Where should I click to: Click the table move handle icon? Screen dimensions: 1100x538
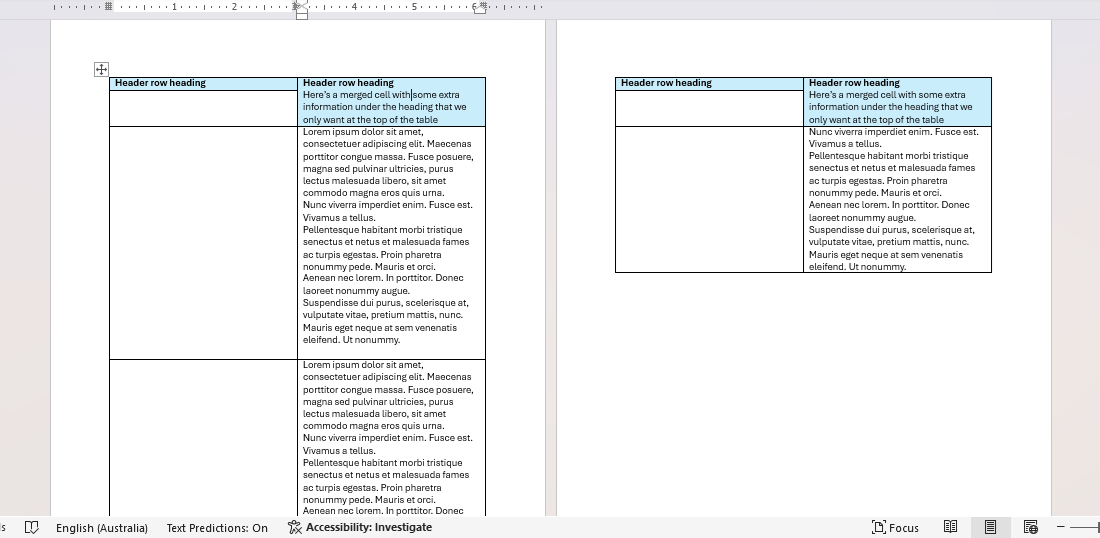(101, 69)
